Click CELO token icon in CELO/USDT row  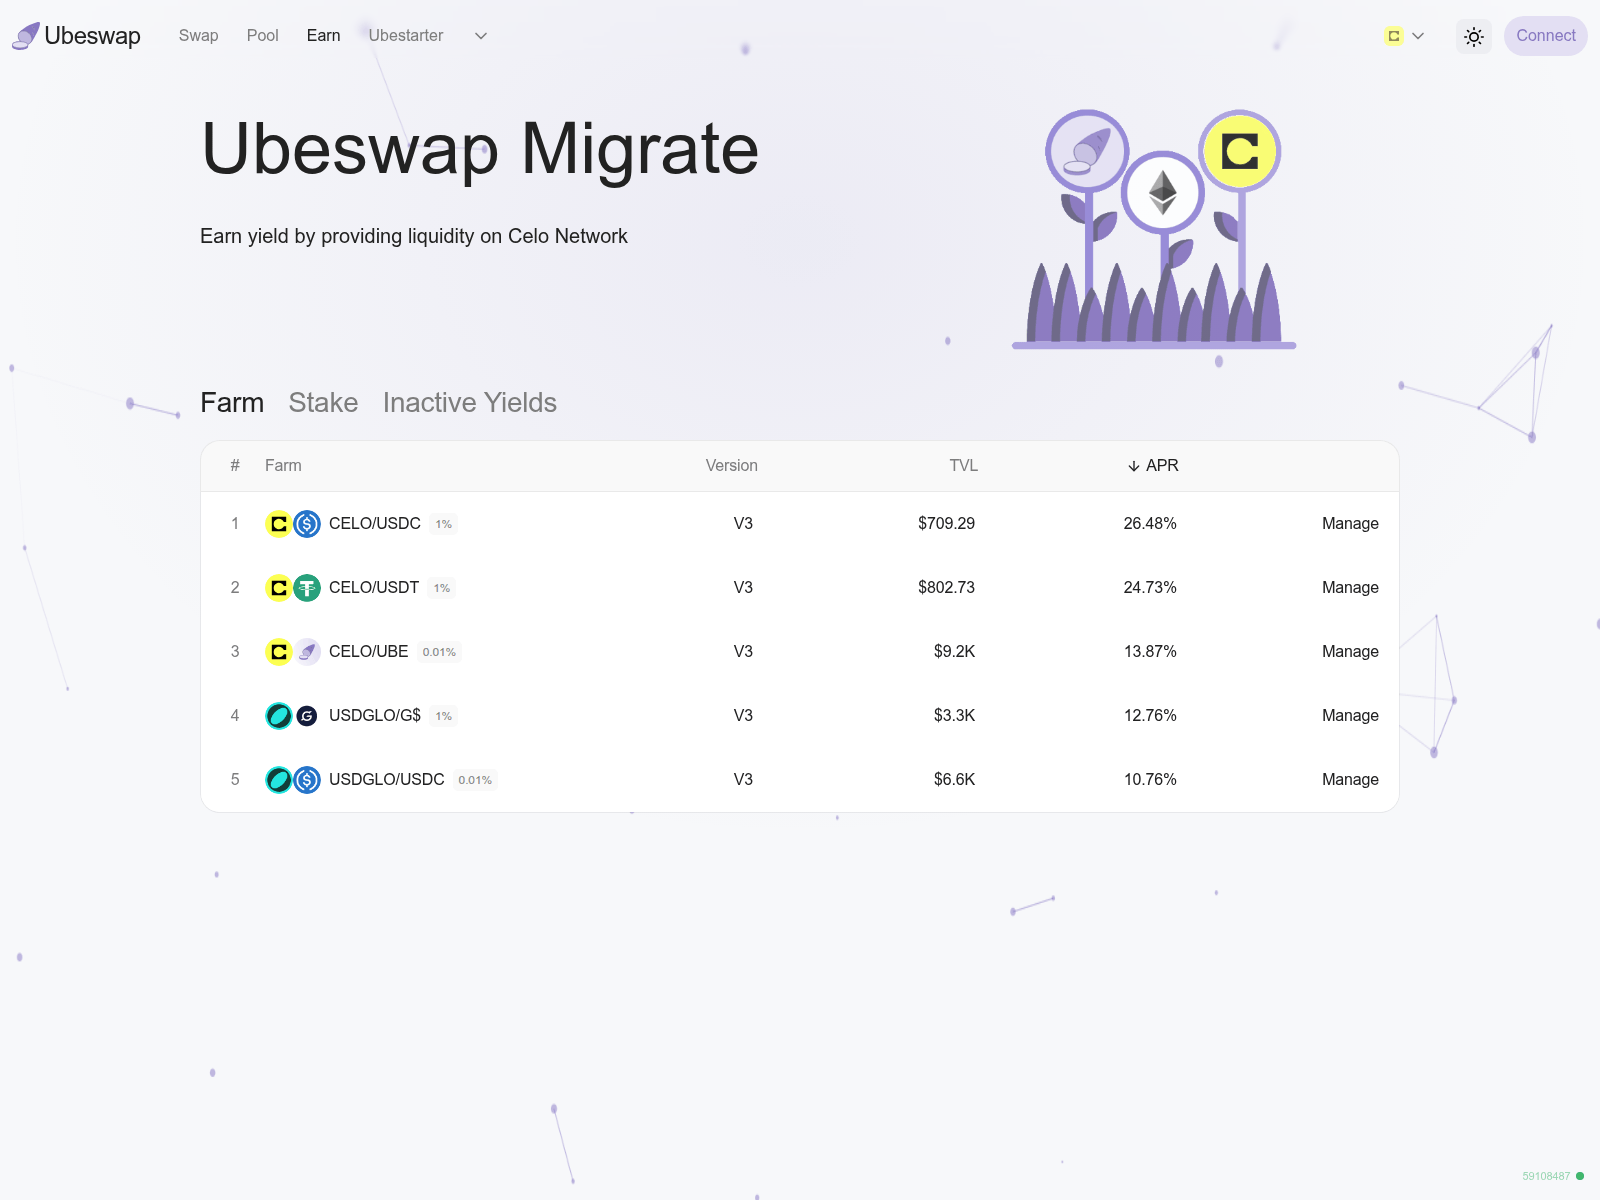[279, 588]
